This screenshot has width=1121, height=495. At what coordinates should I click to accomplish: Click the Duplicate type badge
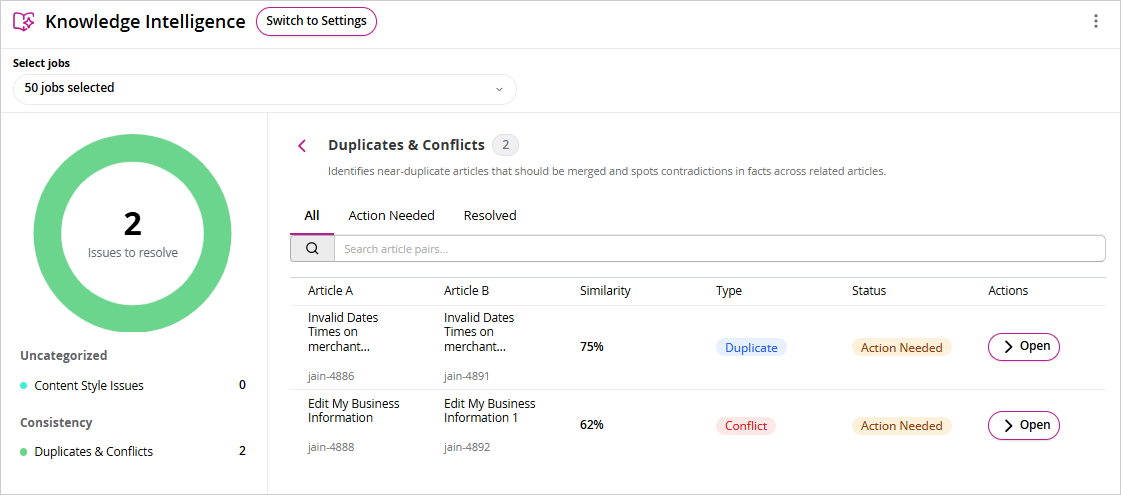751,348
